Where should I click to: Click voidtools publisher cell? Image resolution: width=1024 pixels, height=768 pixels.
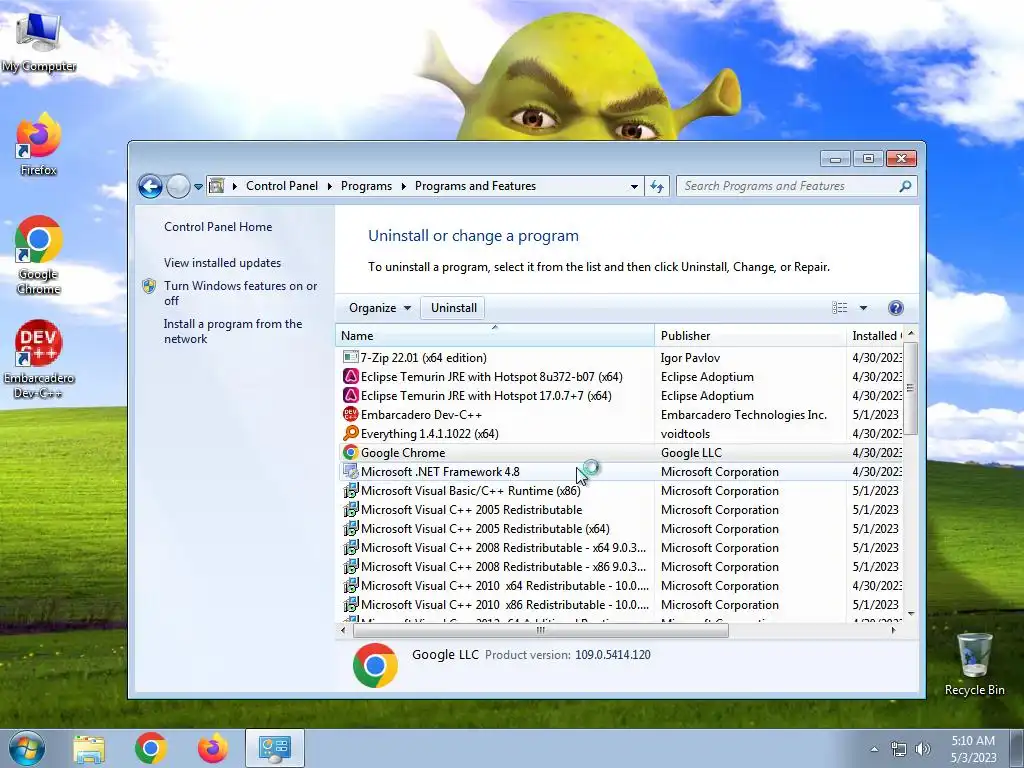750,434
